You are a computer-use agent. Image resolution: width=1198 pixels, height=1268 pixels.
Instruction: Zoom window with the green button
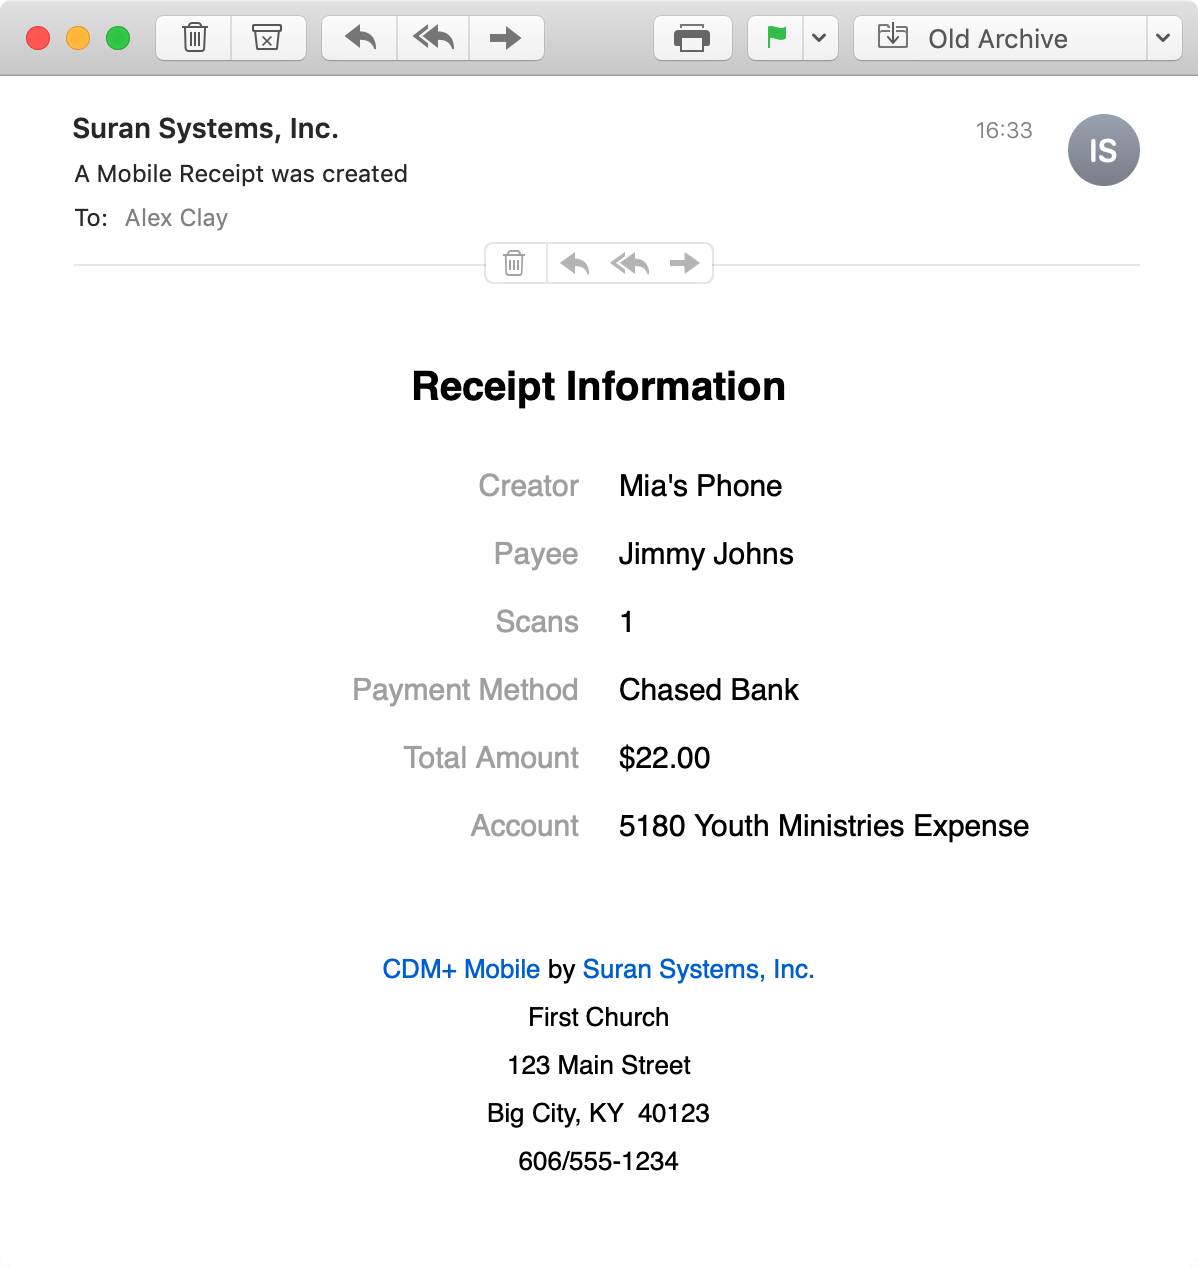[x=118, y=39]
